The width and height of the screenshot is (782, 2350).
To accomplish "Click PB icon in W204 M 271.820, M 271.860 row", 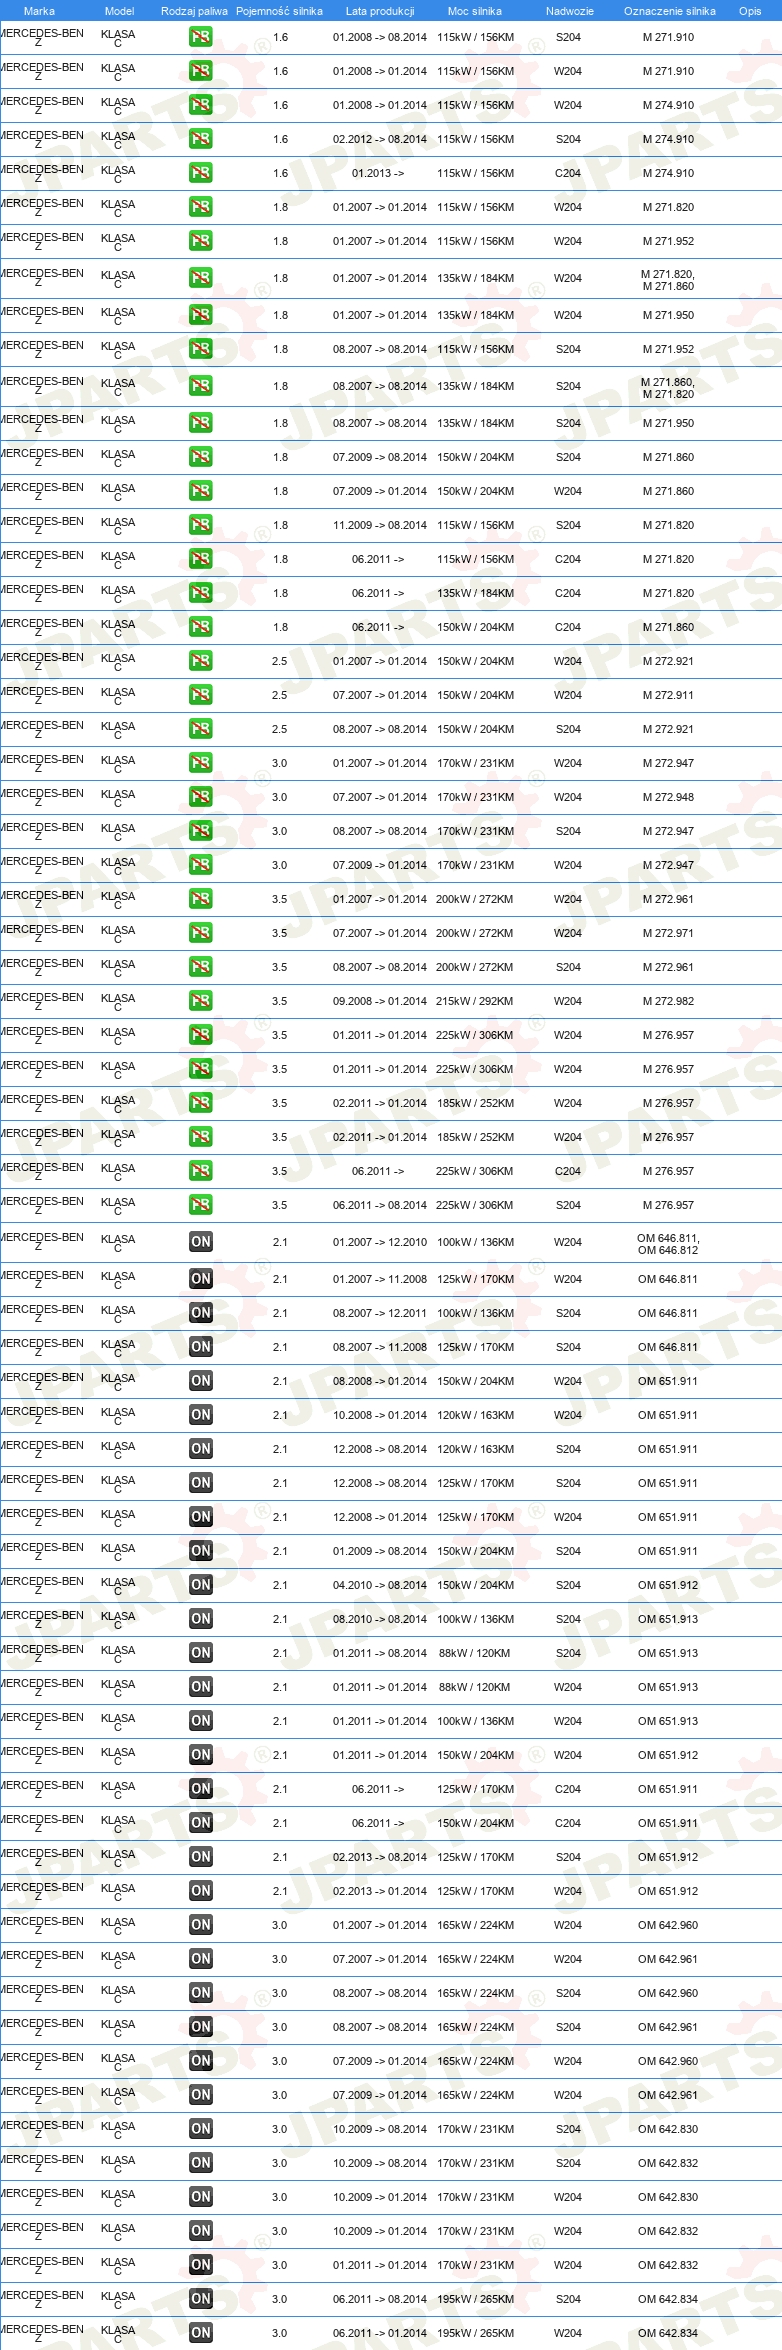I will tap(201, 278).
